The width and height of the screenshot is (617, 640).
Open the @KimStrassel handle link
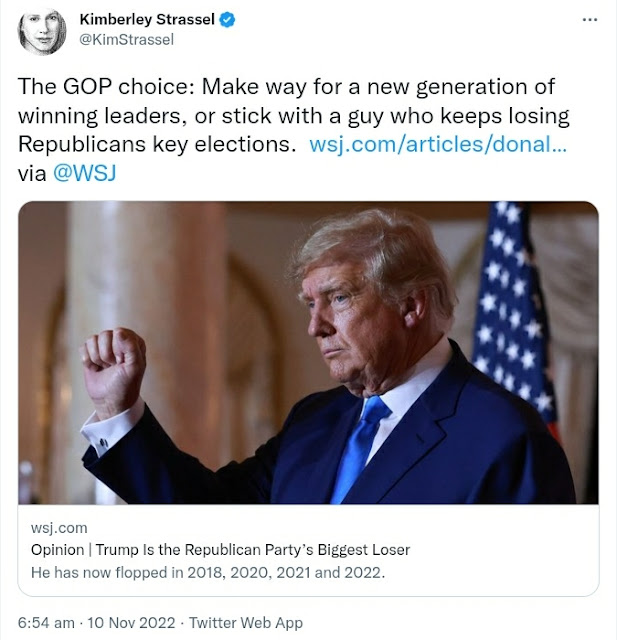pos(127,40)
